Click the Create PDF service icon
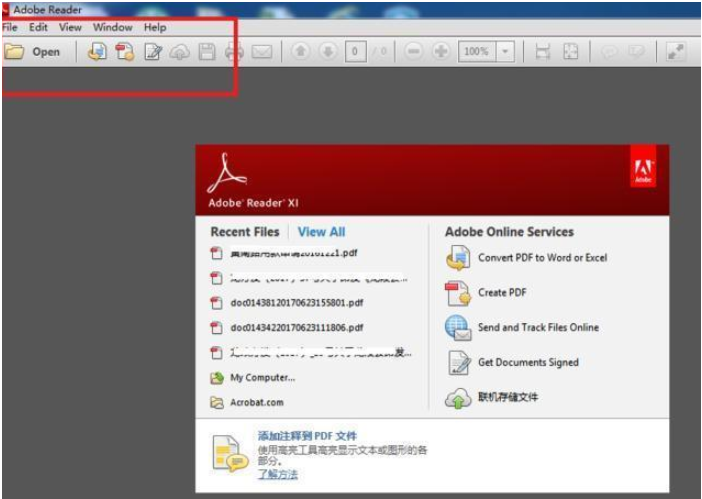The height and width of the screenshot is (499, 702). coord(458,293)
